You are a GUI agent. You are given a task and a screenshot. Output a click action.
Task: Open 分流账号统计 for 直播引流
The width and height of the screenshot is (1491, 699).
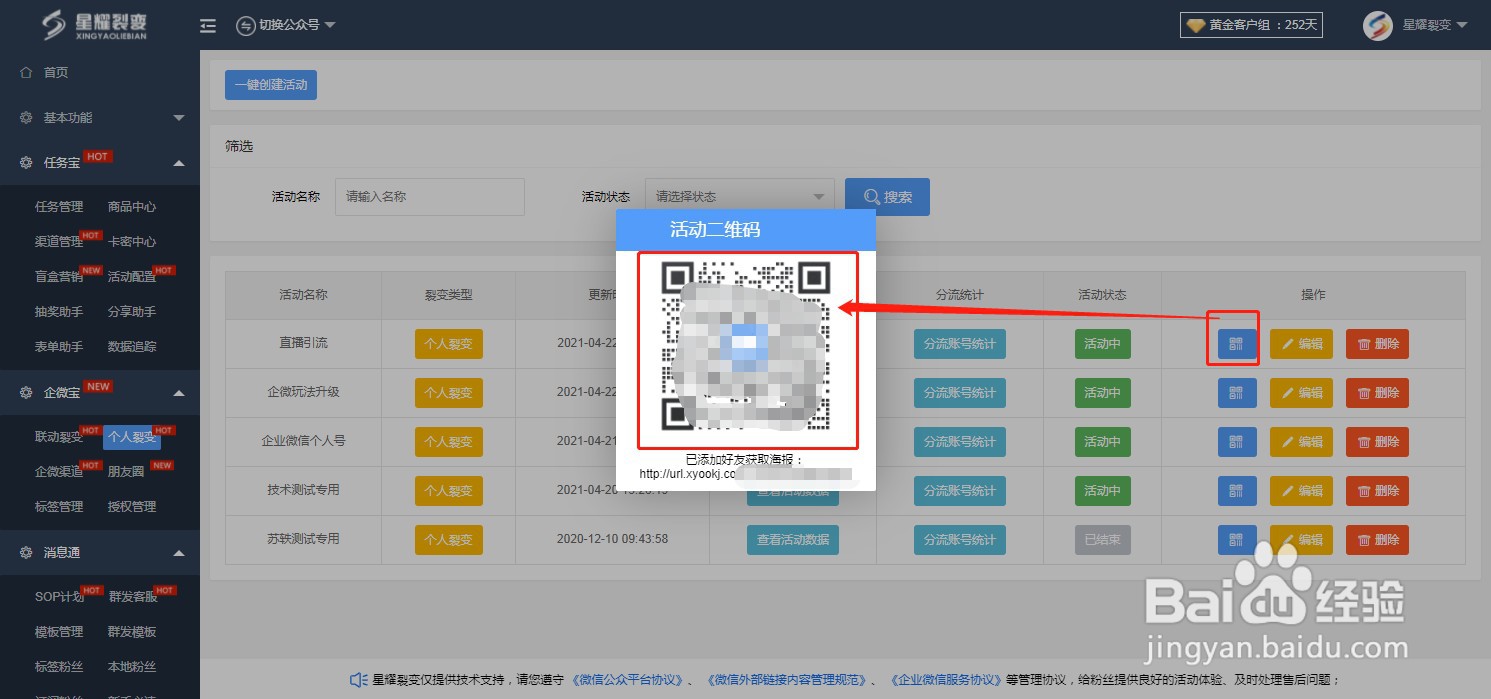pos(959,344)
